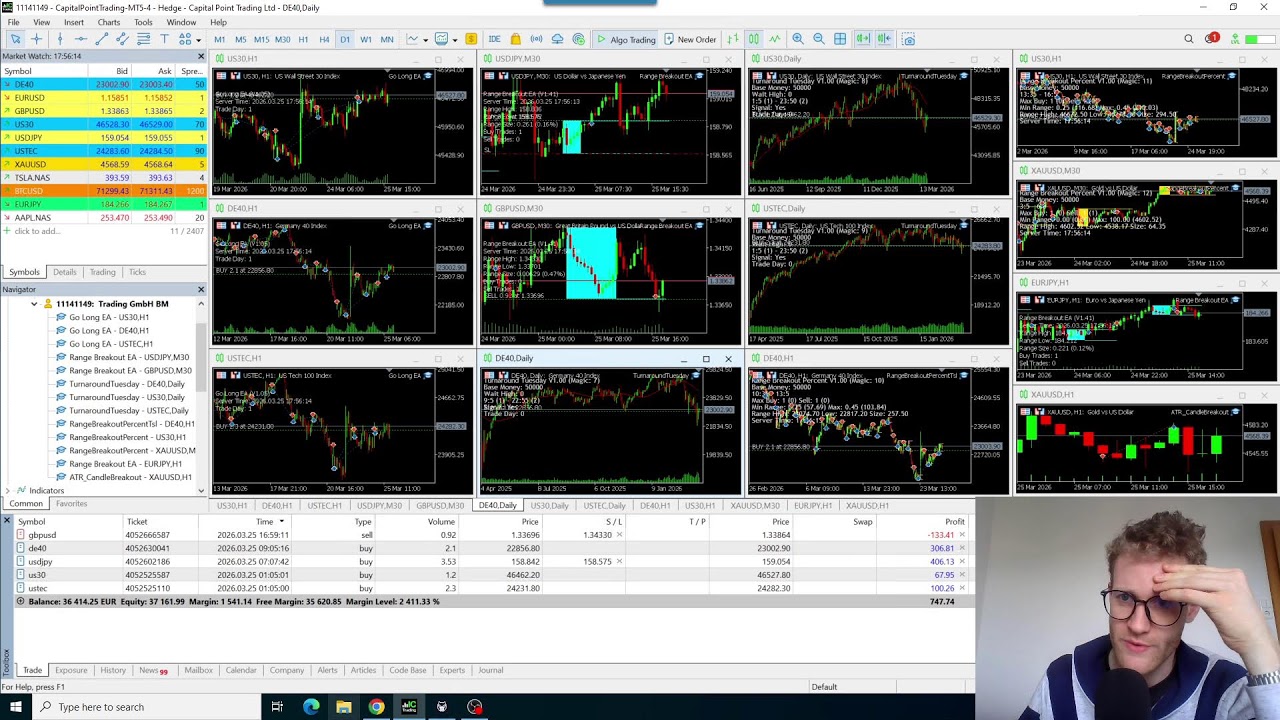The width and height of the screenshot is (1280, 720).
Task: Select the vertical line drawing tool
Action: click(59, 39)
